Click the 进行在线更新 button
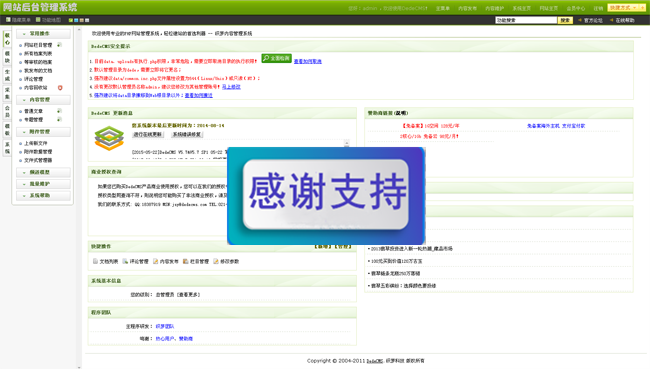Image resolution: width=650 pixels, height=369 pixels. coord(148,134)
